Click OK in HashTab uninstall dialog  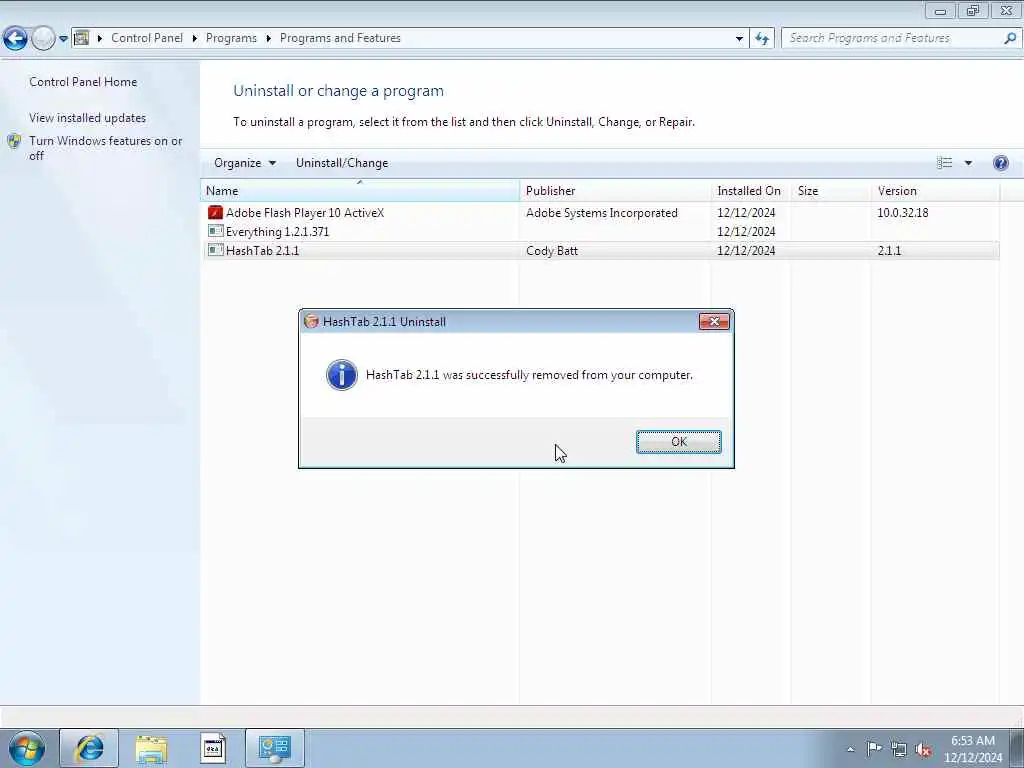[x=679, y=441]
